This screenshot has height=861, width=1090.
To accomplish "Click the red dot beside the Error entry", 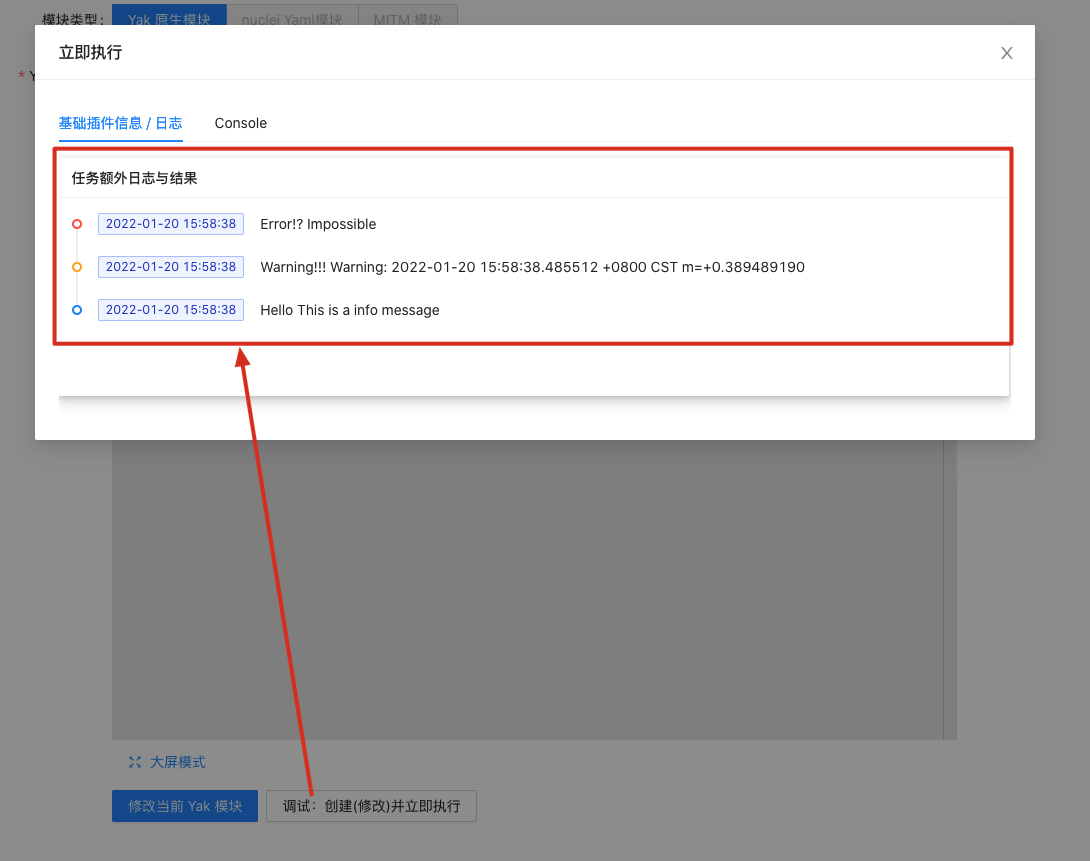I will pos(77,224).
